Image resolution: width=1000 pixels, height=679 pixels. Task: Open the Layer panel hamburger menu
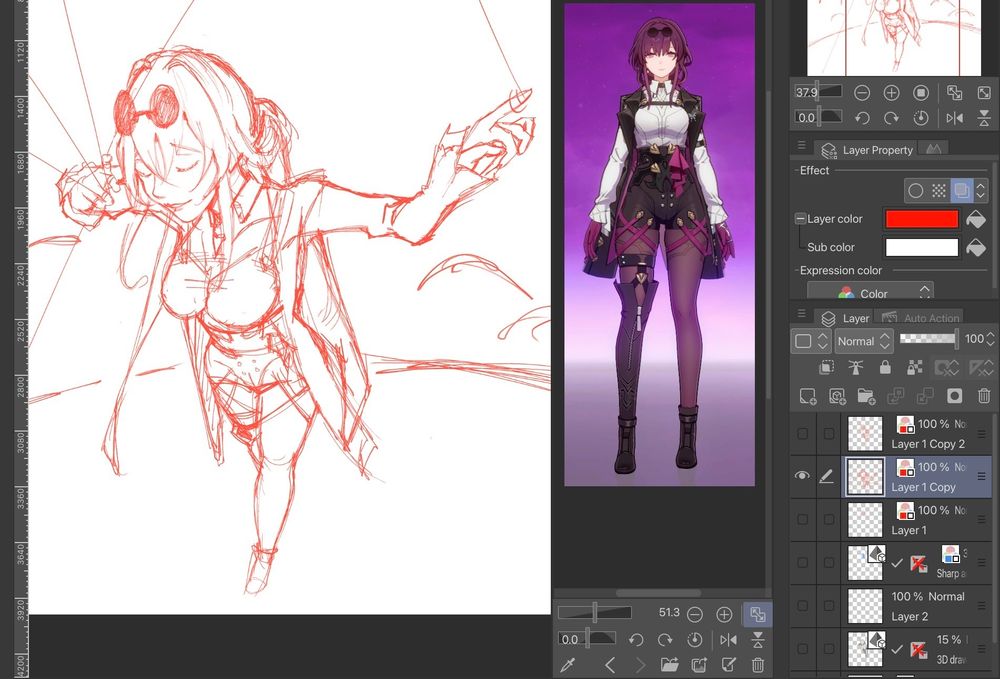coord(802,314)
